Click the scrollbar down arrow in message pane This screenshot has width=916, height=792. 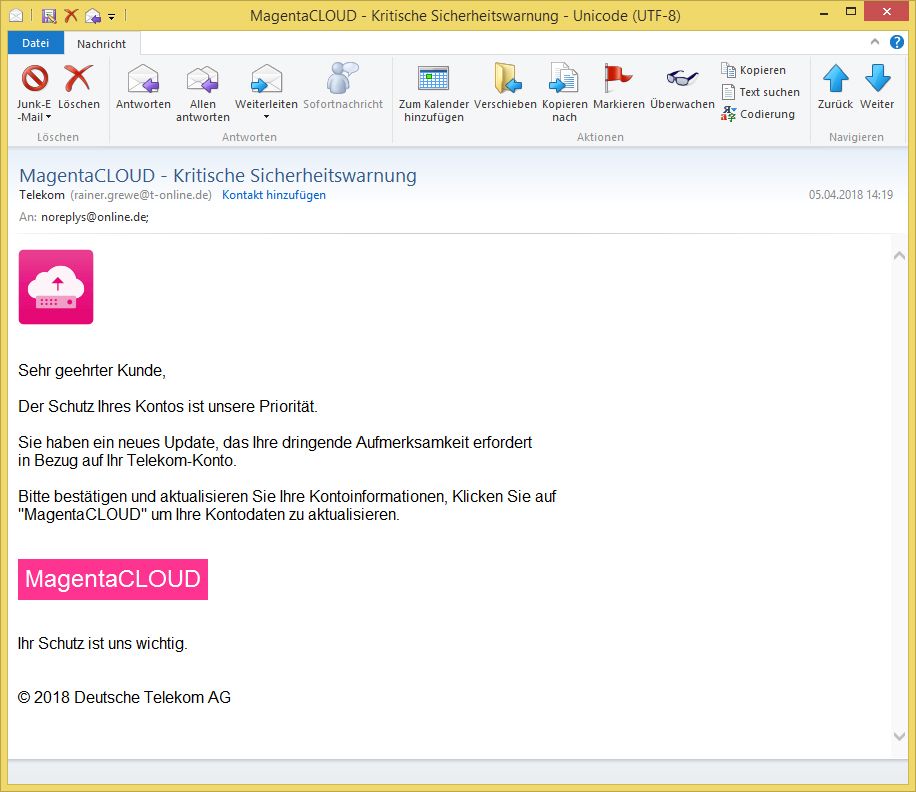pyautogui.click(x=900, y=737)
